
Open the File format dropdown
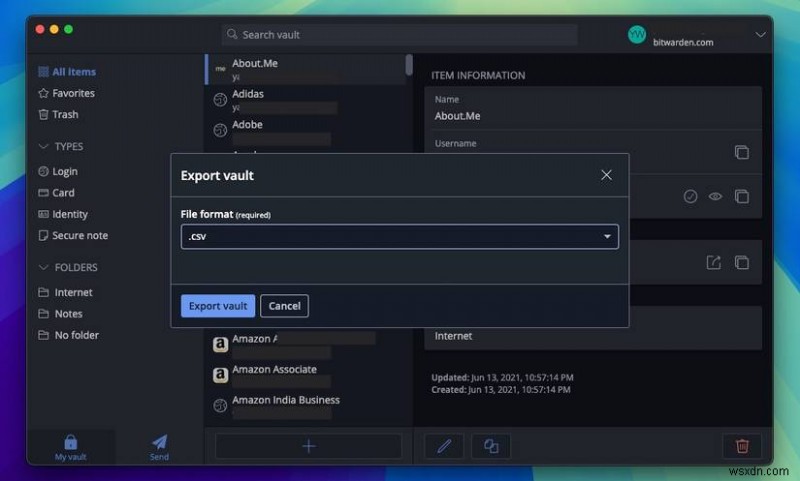(399, 237)
